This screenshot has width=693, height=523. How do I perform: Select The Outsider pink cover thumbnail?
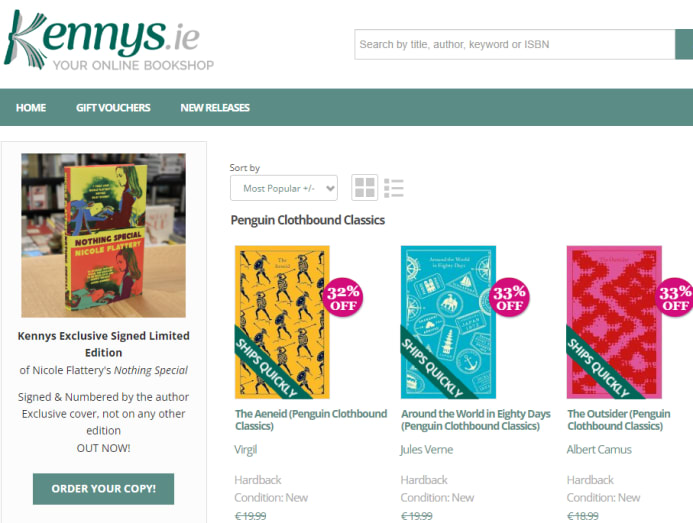pyautogui.click(x=614, y=322)
